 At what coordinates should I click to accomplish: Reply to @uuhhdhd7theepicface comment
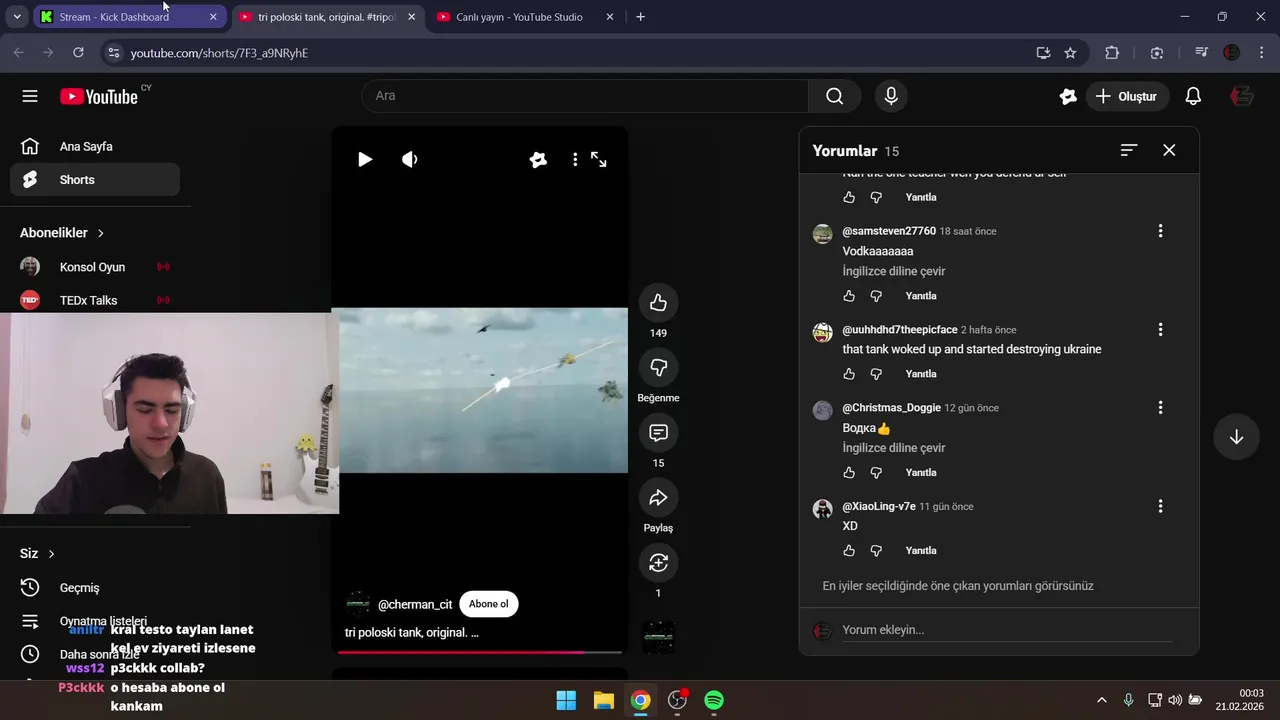coord(921,374)
